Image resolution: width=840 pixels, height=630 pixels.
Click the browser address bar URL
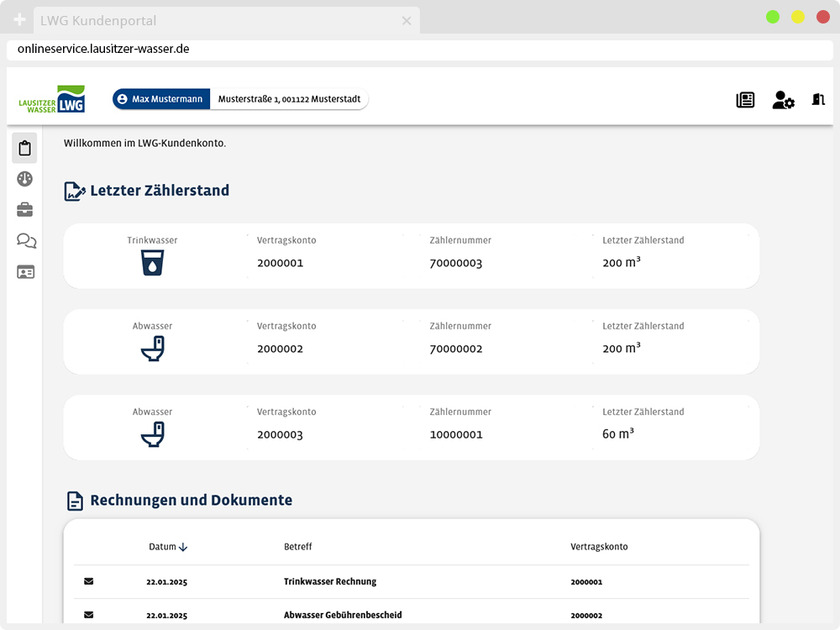(x=104, y=49)
